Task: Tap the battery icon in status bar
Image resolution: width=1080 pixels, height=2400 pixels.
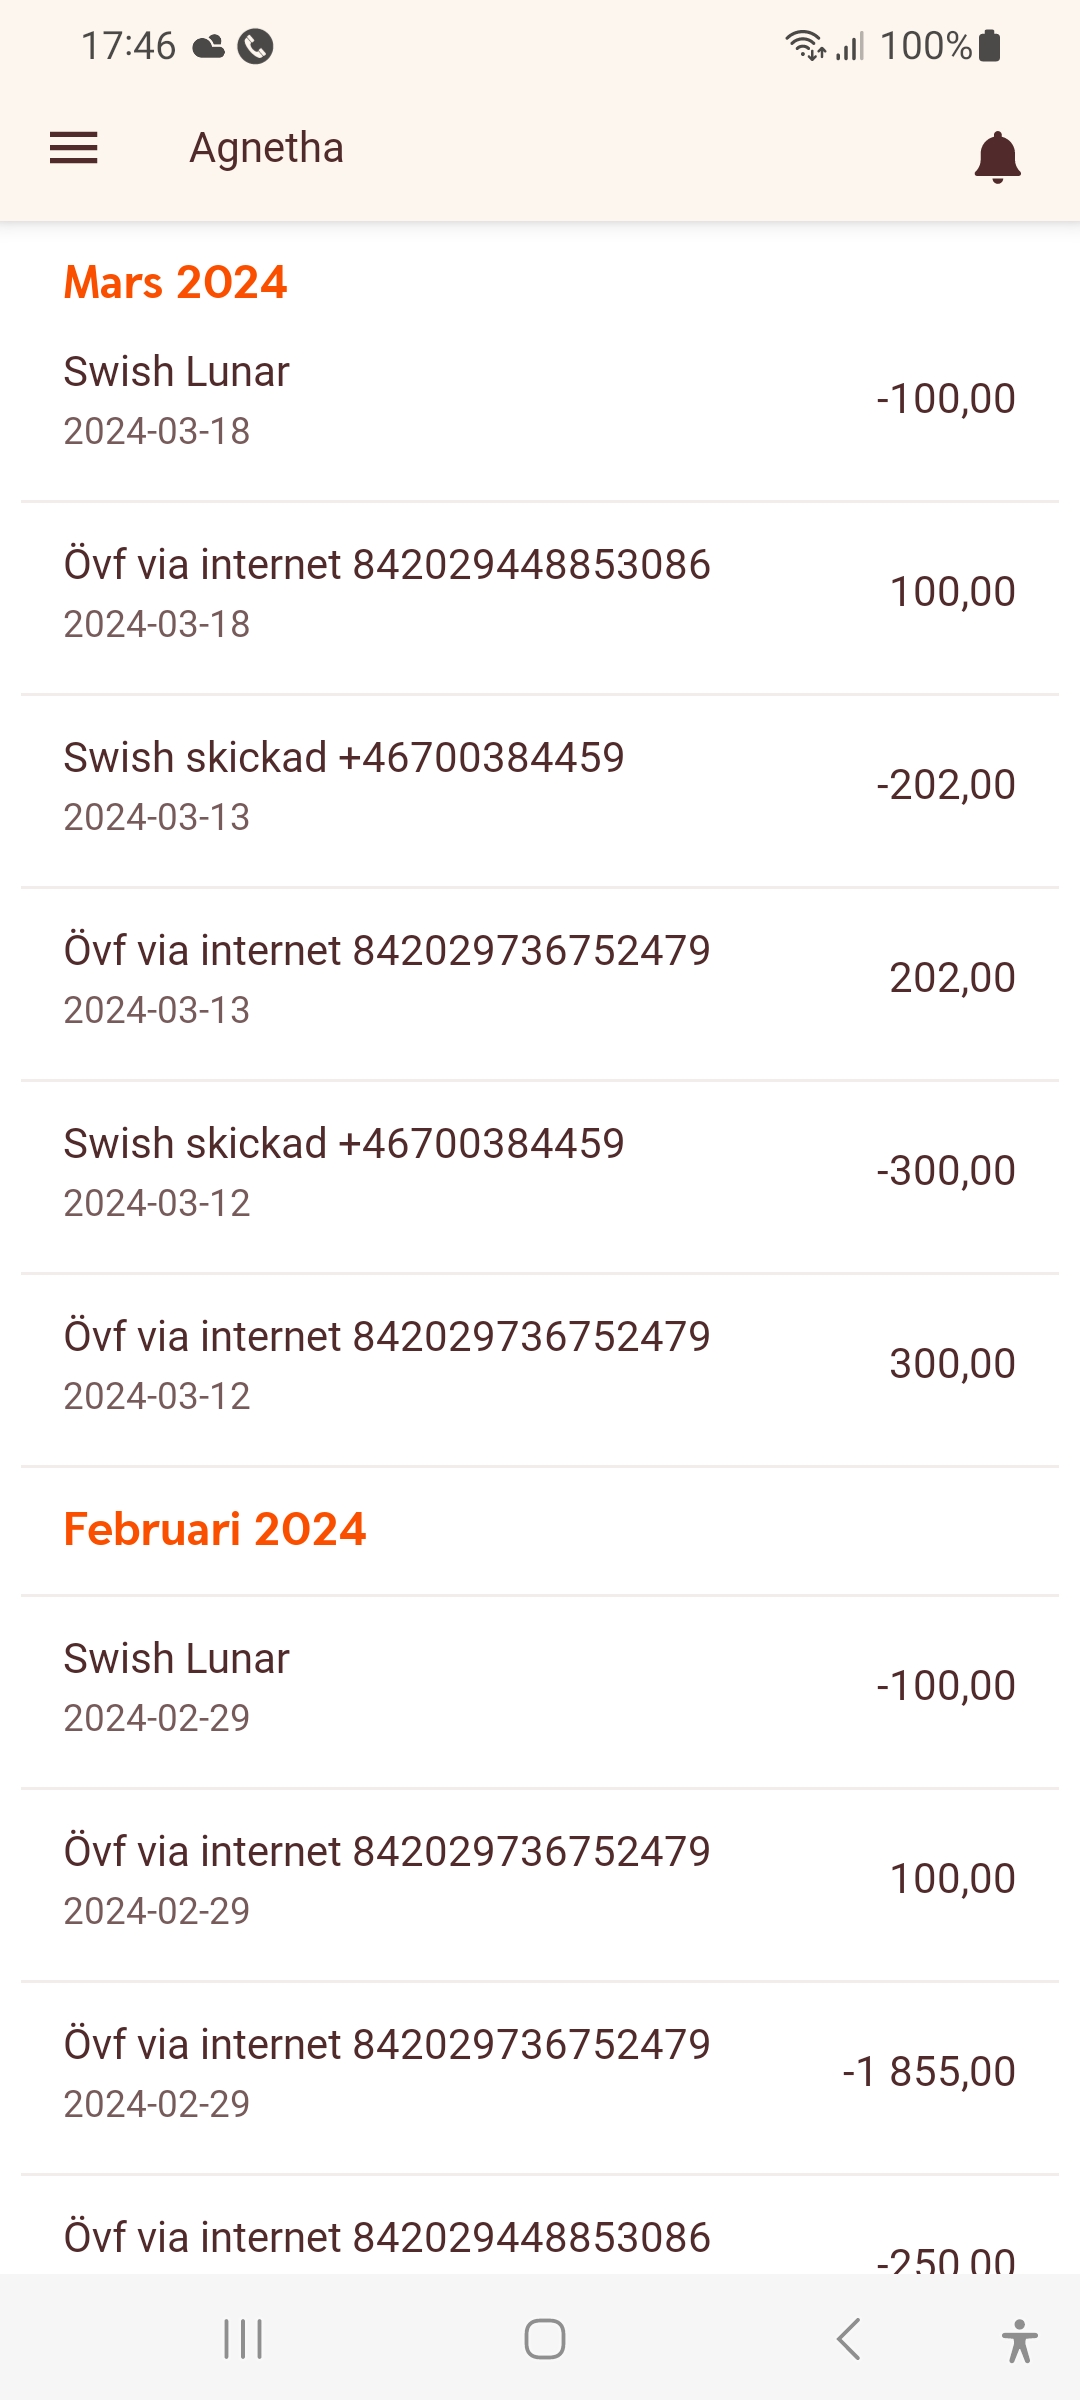Action: point(990,46)
